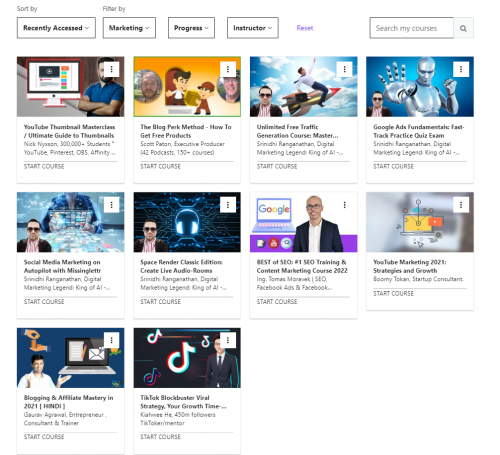Viewport: 500px width, 455px height.
Task: Expand the Instructor filter dropdown
Action: [x=253, y=28]
